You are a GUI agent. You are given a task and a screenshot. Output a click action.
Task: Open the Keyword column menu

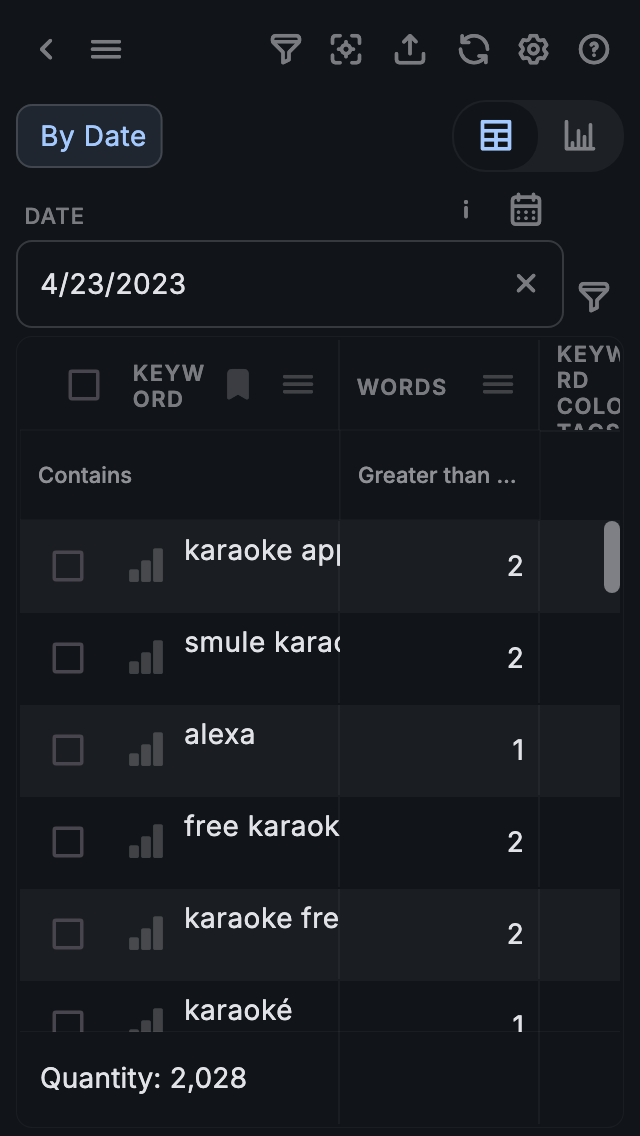pos(298,384)
